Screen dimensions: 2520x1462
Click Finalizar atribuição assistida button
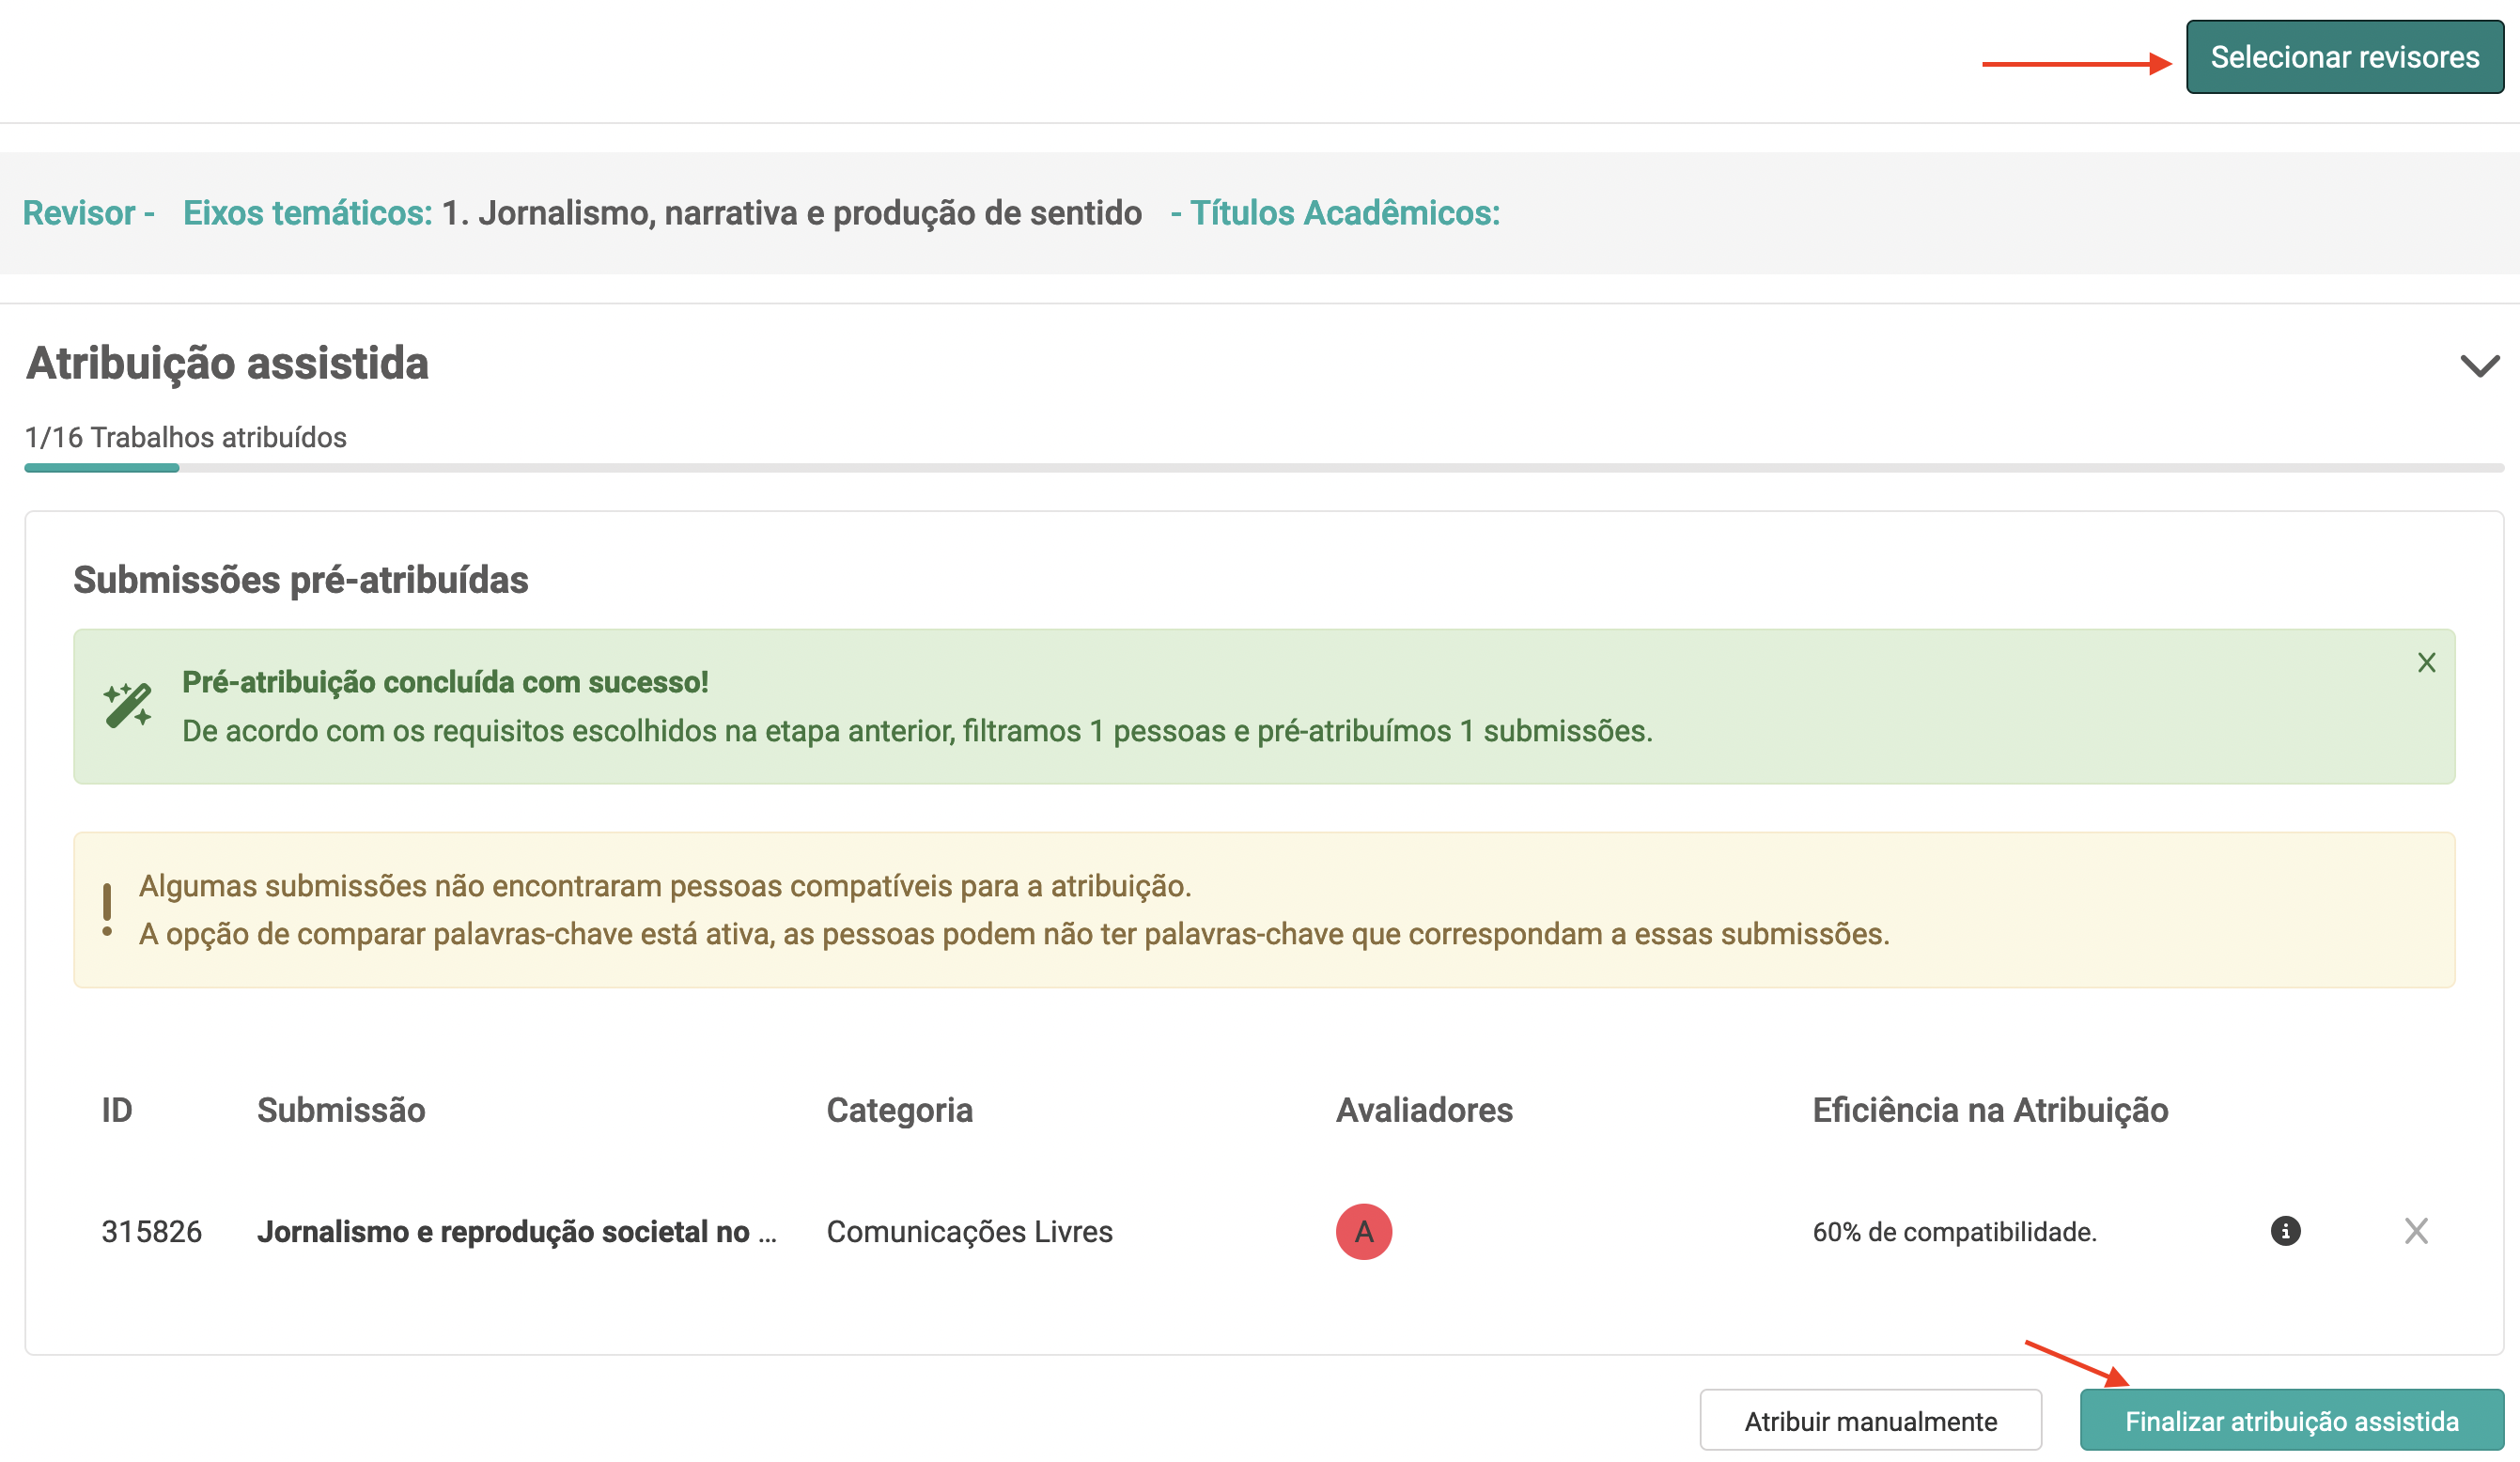pos(2291,1420)
